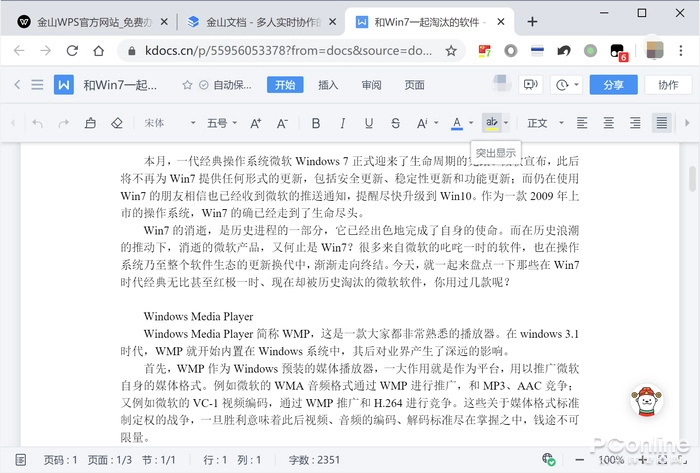Decrease font size with A- icon
This screenshot has width=700, height=473.
click(282, 123)
